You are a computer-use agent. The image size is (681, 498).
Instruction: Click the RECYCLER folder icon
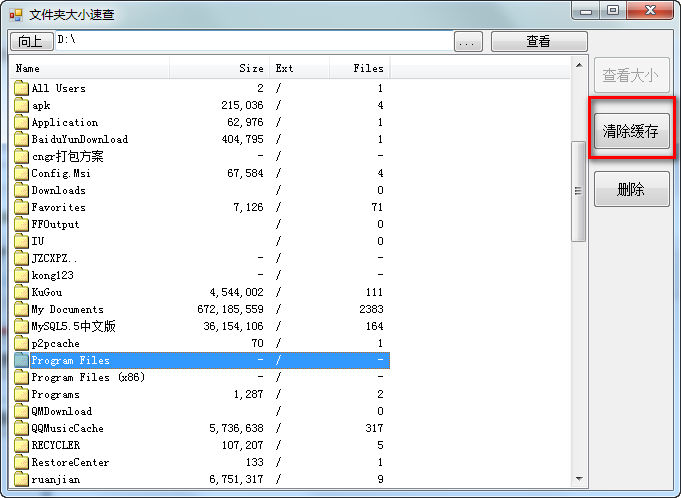pos(21,445)
